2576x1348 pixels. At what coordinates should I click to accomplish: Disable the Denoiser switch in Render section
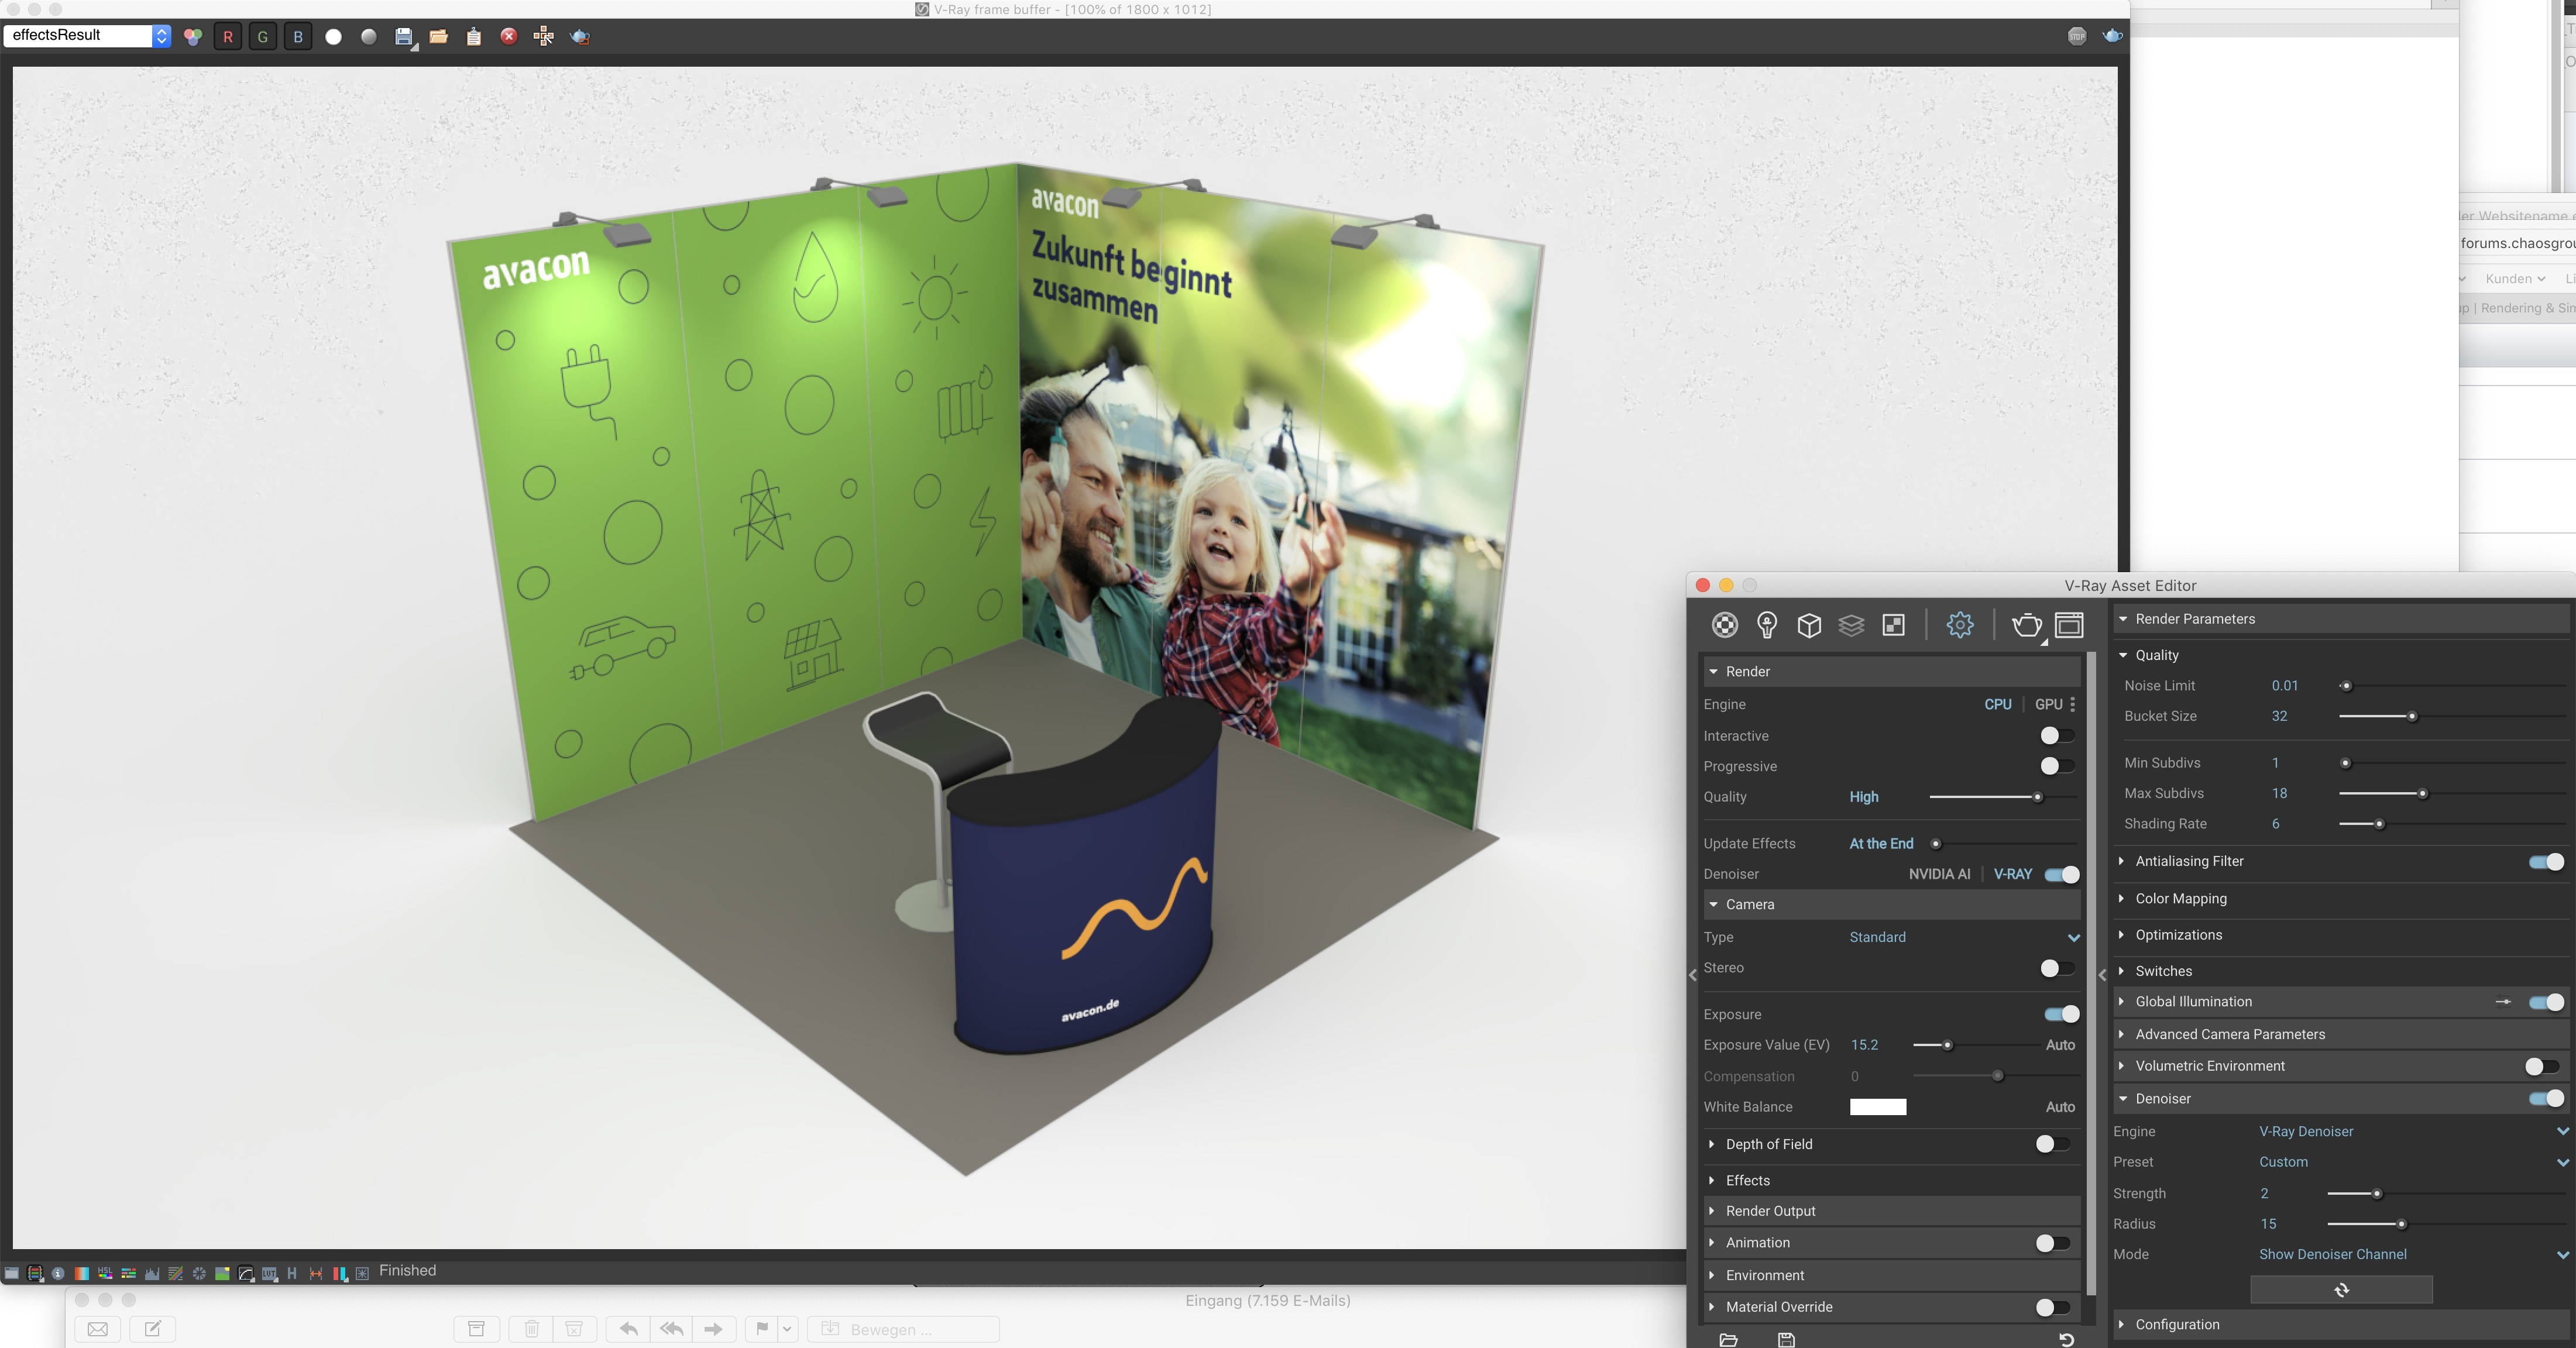pos(2062,874)
